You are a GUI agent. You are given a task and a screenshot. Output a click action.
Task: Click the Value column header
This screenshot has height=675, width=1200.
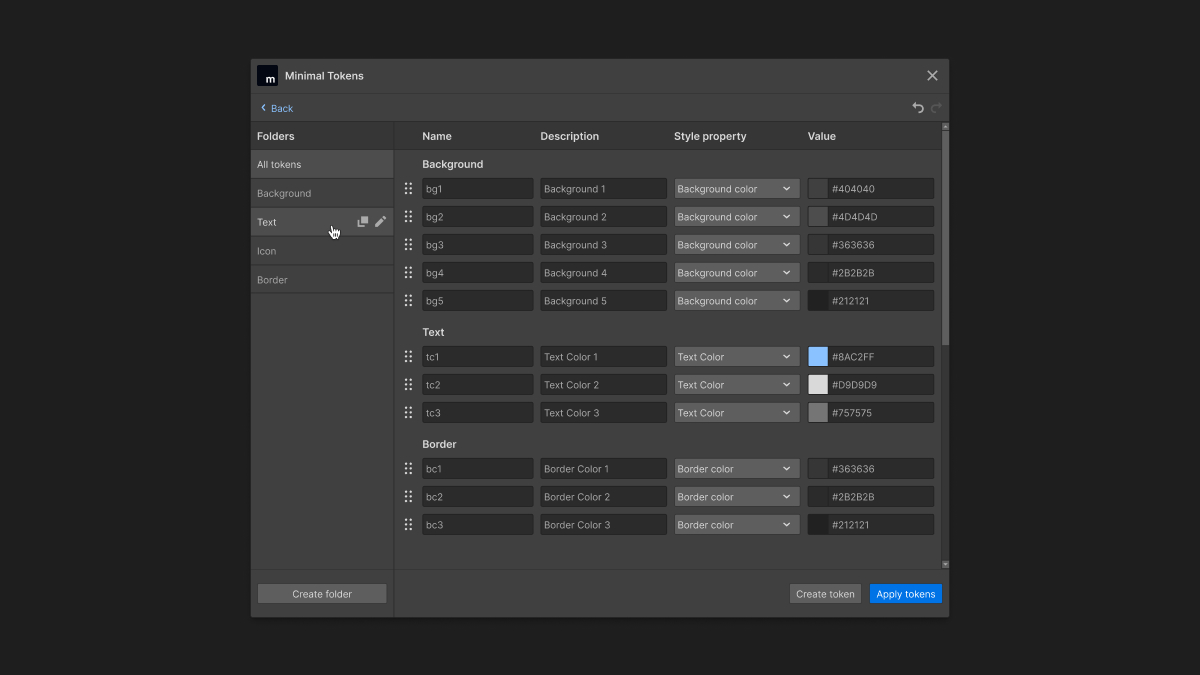coord(822,136)
